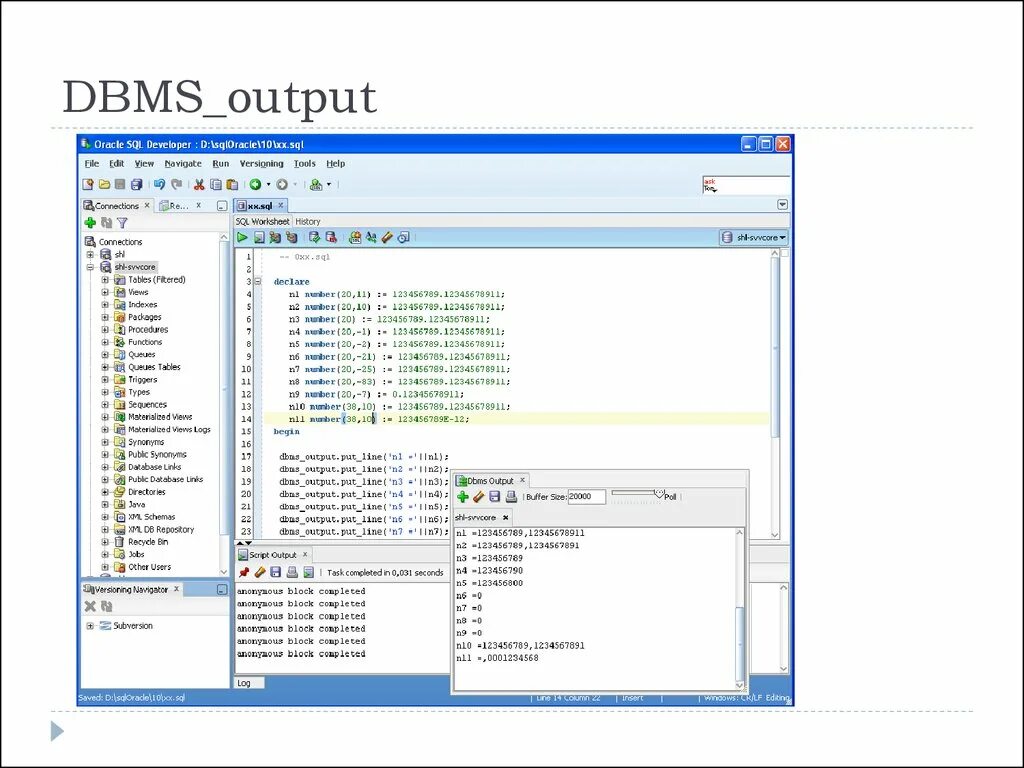Click the Run Script icon in worksheet toolbar
The height and width of the screenshot is (768, 1024).
coord(259,238)
